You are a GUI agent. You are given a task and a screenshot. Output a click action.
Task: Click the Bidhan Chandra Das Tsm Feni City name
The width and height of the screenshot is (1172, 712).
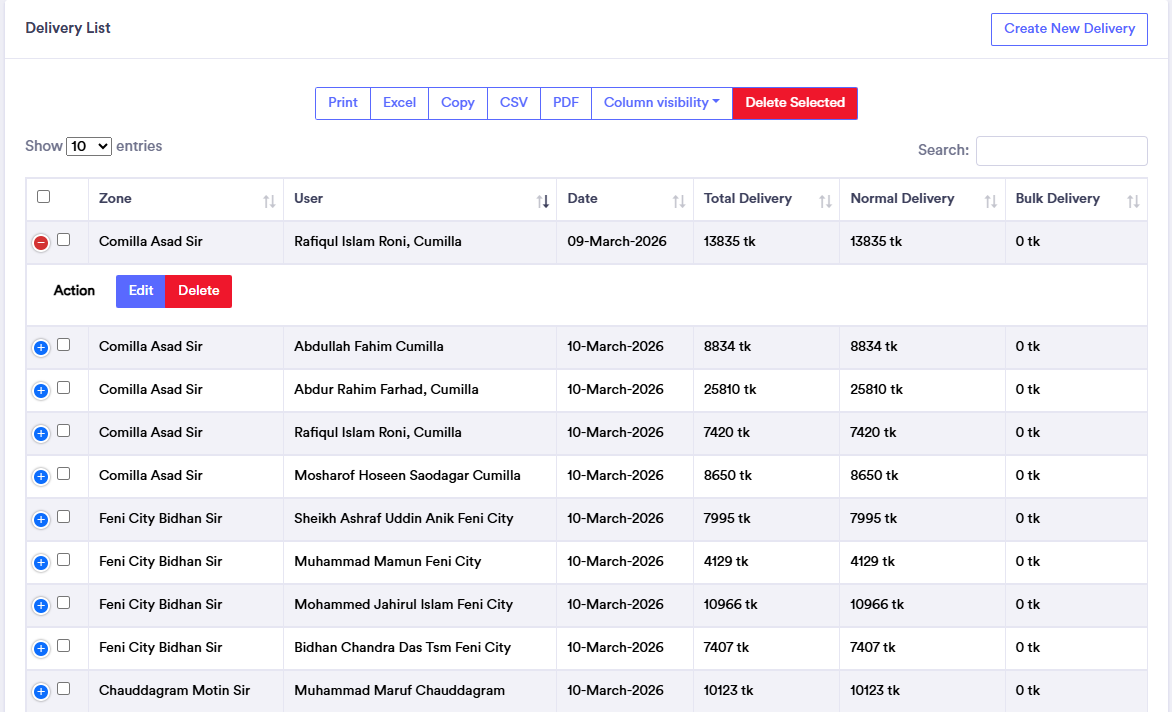tap(402, 648)
